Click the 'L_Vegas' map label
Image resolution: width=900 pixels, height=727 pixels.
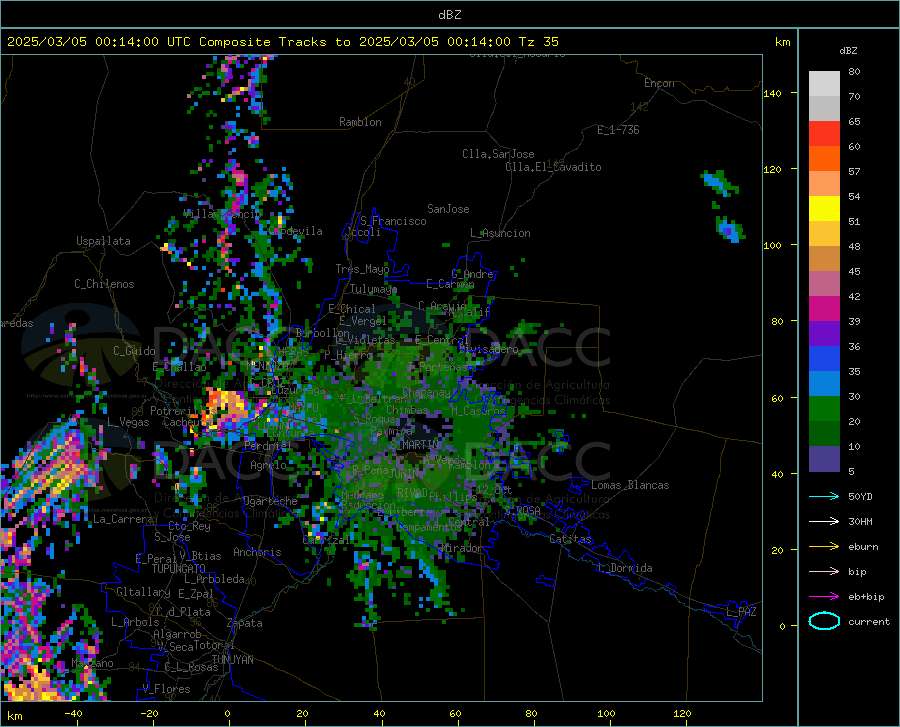click(128, 422)
